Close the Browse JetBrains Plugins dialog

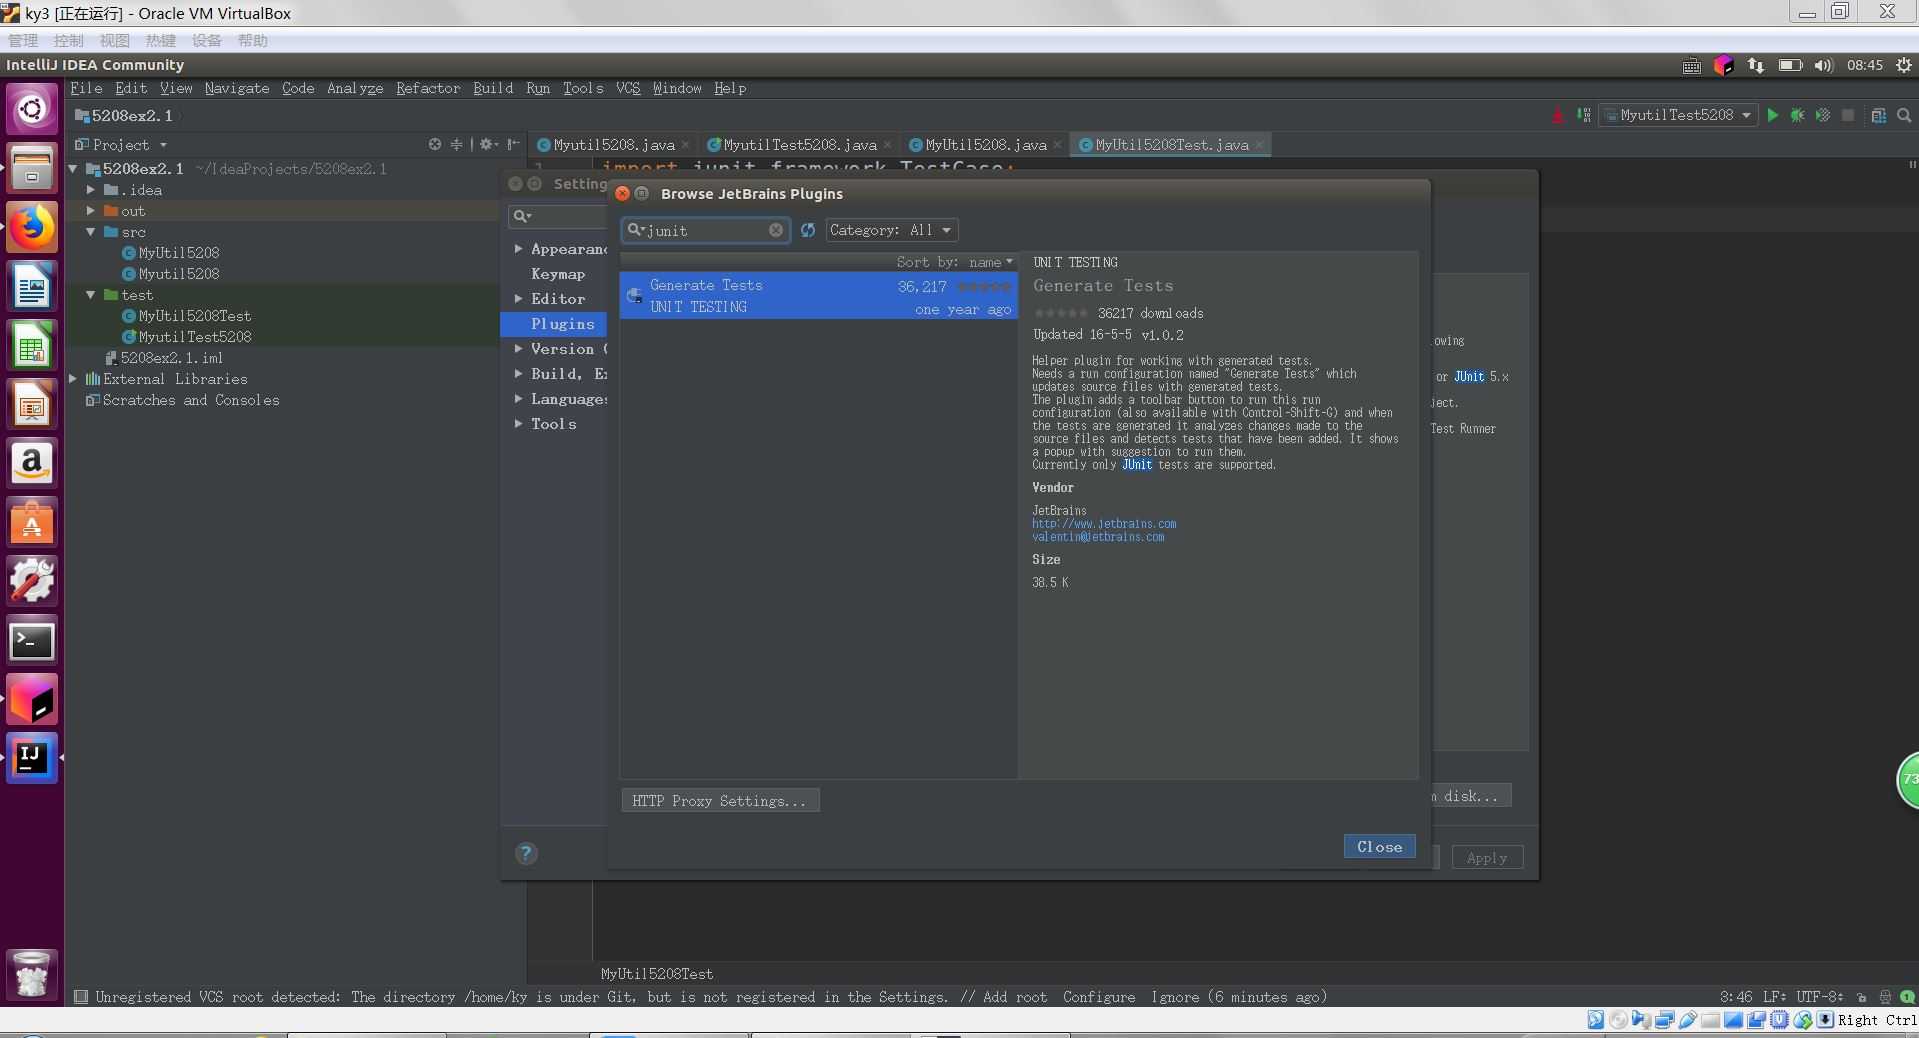click(1379, 847)
